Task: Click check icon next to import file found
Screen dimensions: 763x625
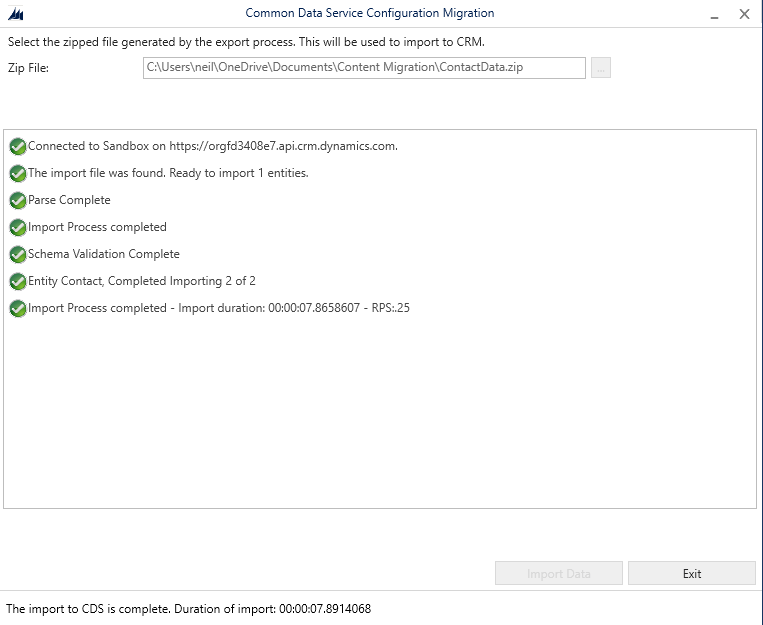Action: tap(18, 173)
